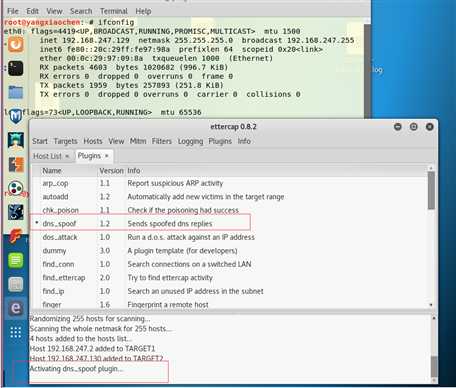Click the dark blue creature icon in dock

tap(16, 212)
